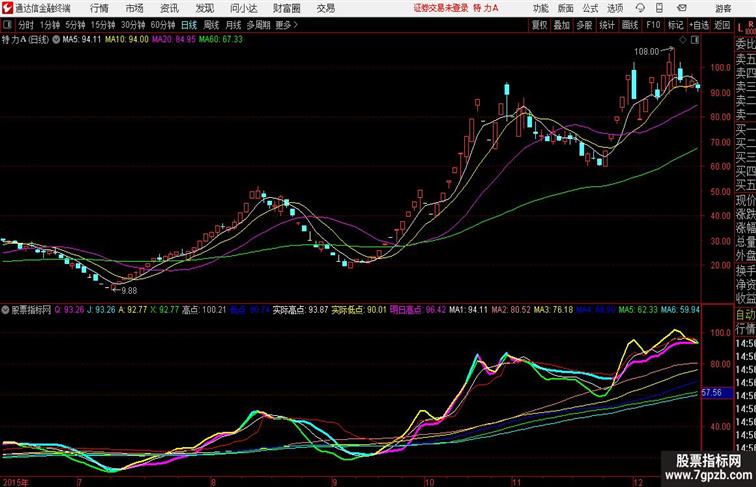Switch to the 1分钟 chart period
Screen dimensions: 756x487
tap(49, 25)
